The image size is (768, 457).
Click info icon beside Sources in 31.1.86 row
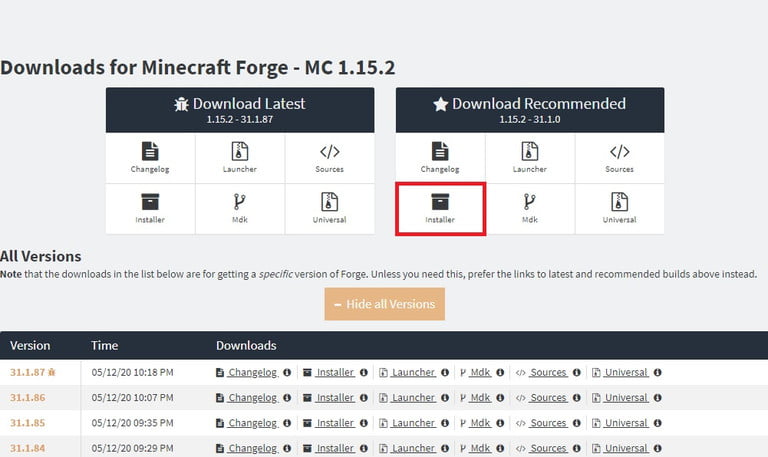coord(576,398)
